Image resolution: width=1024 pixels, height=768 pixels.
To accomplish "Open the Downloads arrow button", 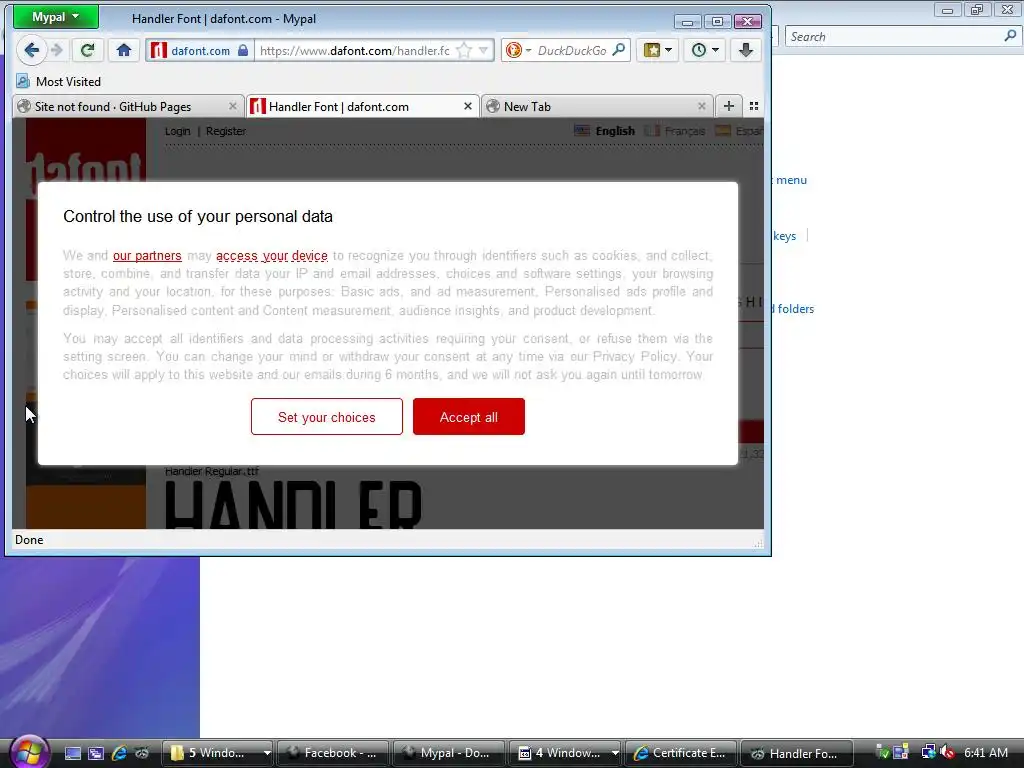I will click(x=746, y=50).
